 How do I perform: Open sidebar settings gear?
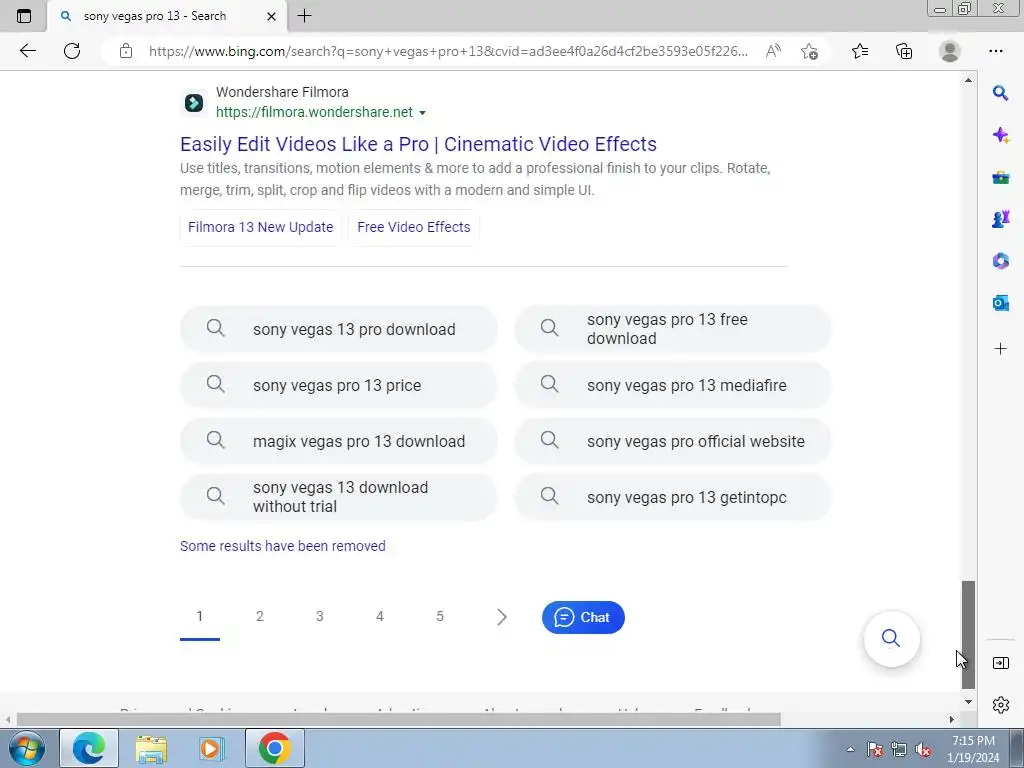(x=1000, y=705)
